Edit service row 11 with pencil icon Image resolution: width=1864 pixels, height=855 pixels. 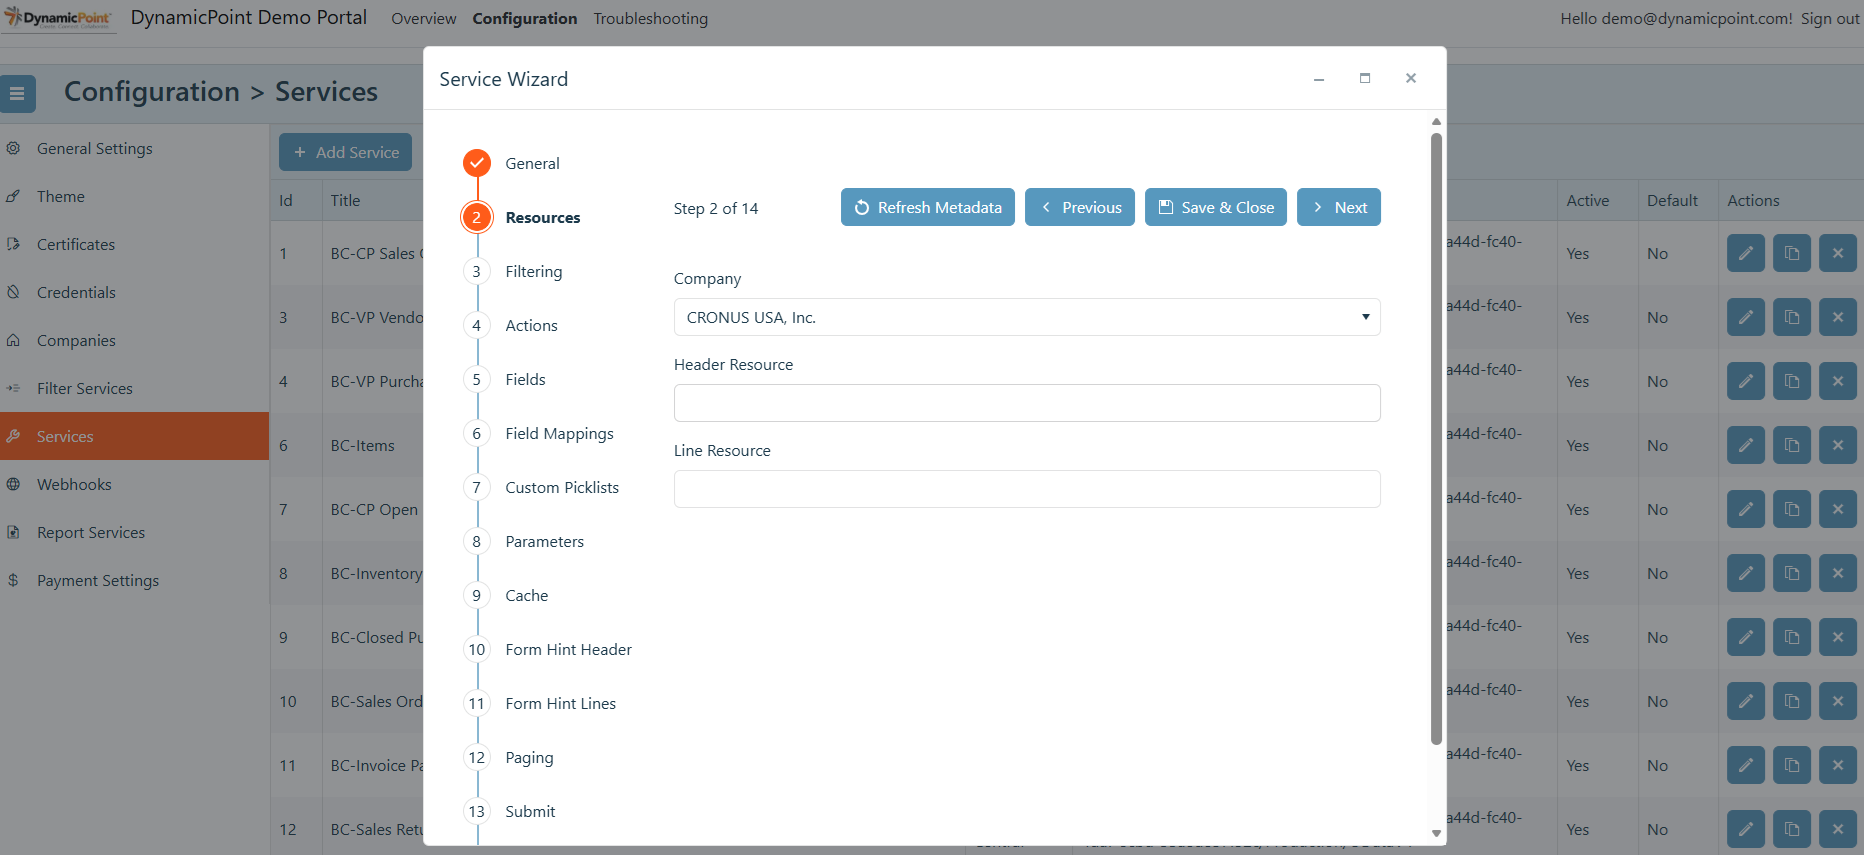1746,765
